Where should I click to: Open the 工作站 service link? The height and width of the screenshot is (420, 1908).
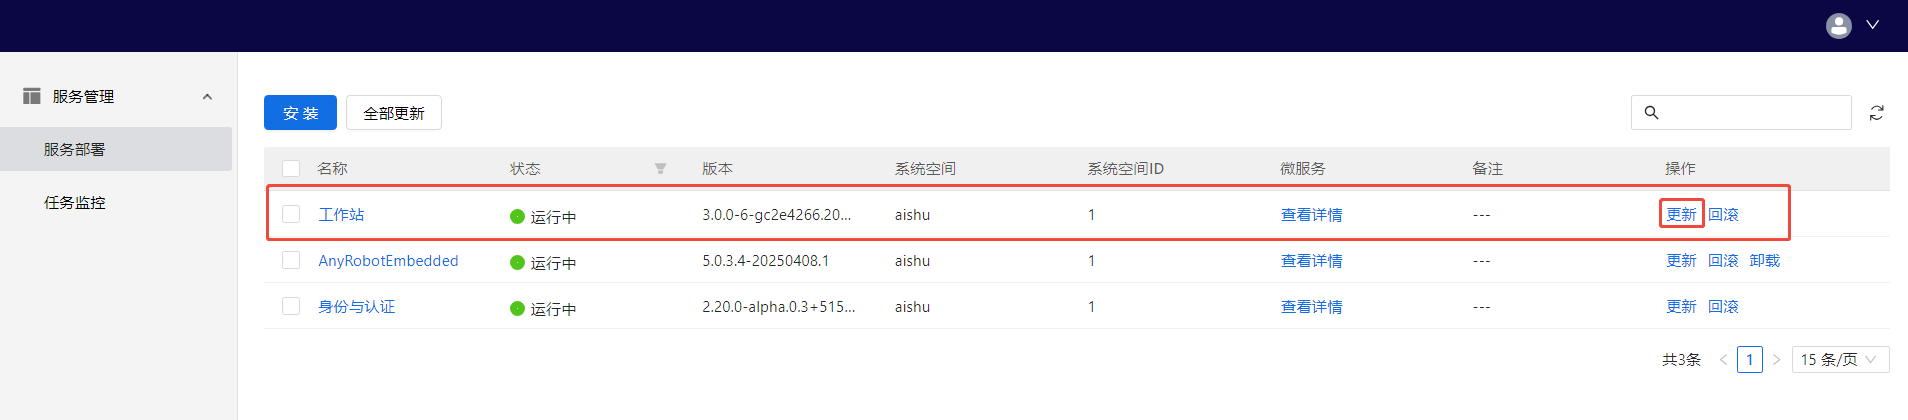click(341, 214)
